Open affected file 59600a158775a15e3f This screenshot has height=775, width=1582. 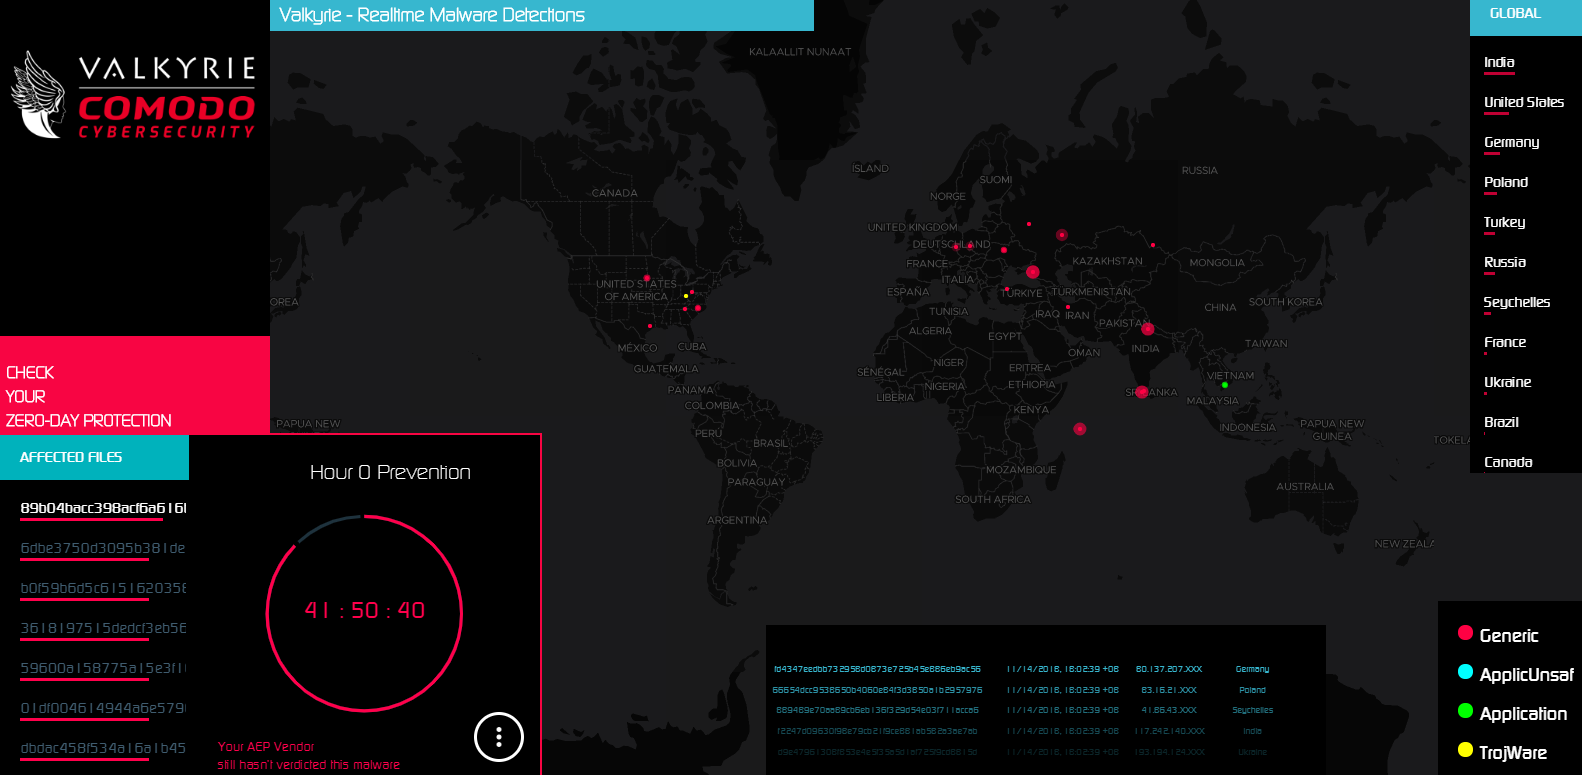pos(103,668)
